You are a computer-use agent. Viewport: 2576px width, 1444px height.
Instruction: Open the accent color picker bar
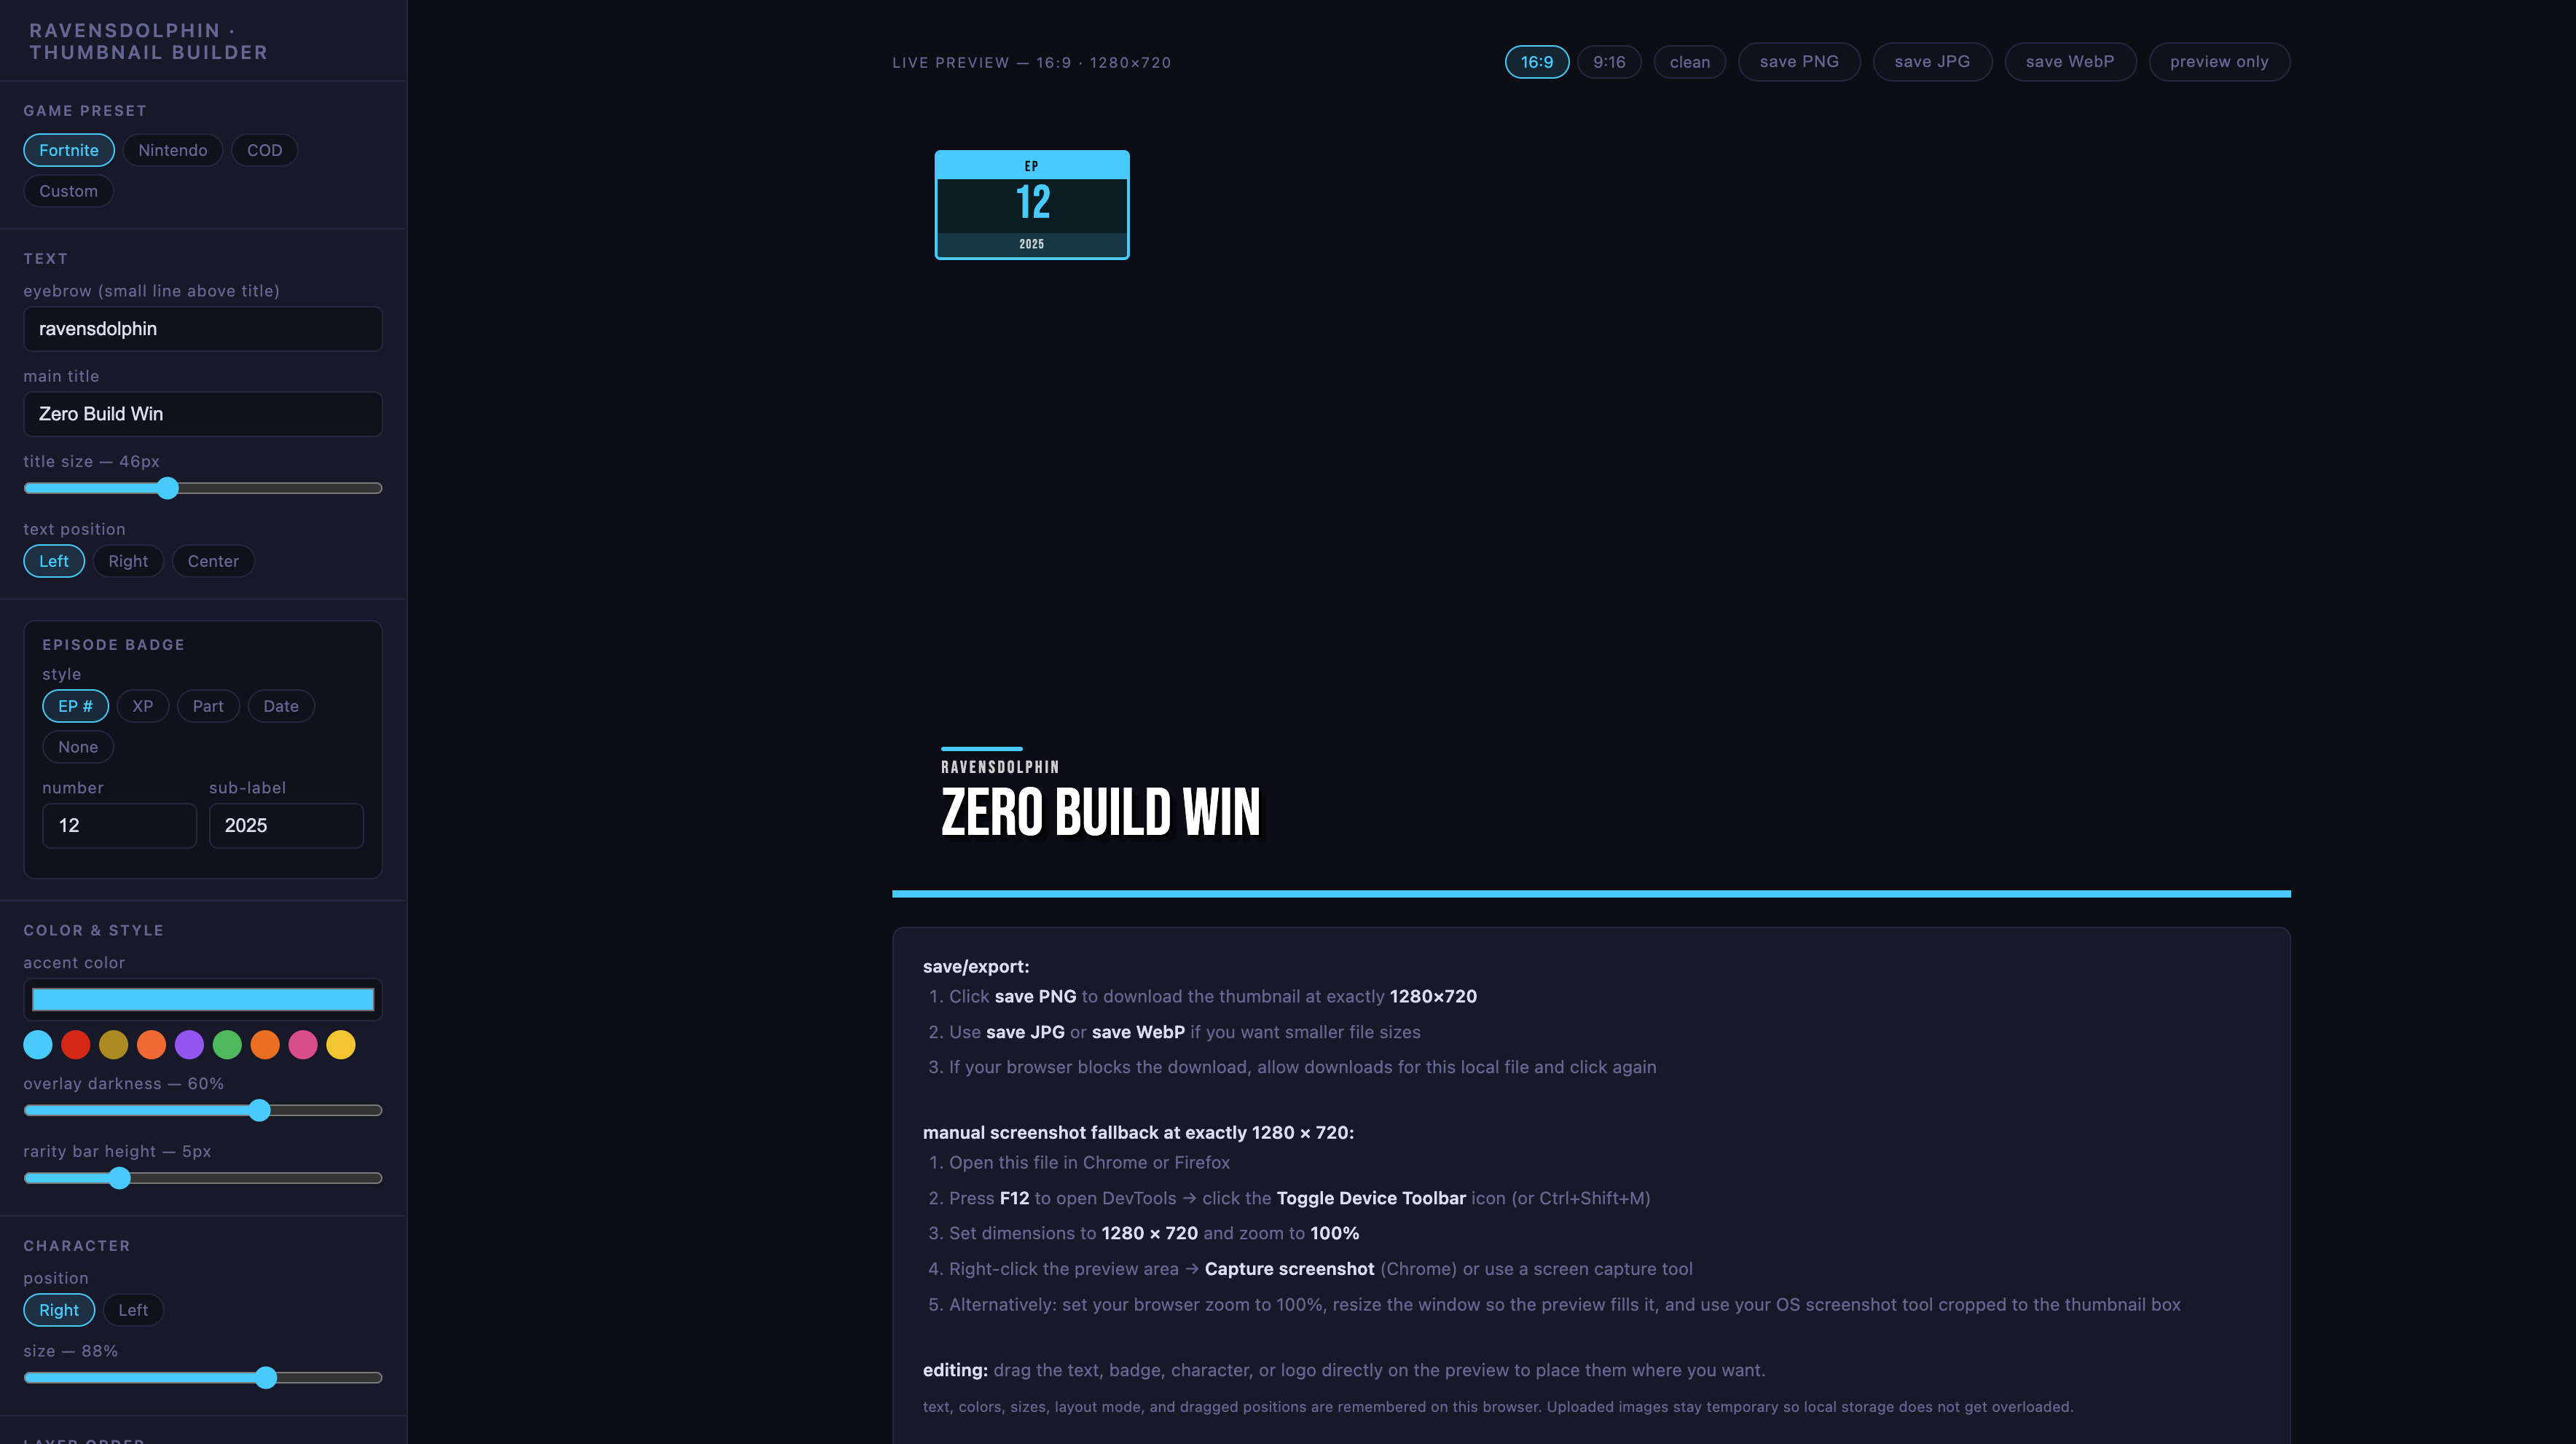(203, 999)
